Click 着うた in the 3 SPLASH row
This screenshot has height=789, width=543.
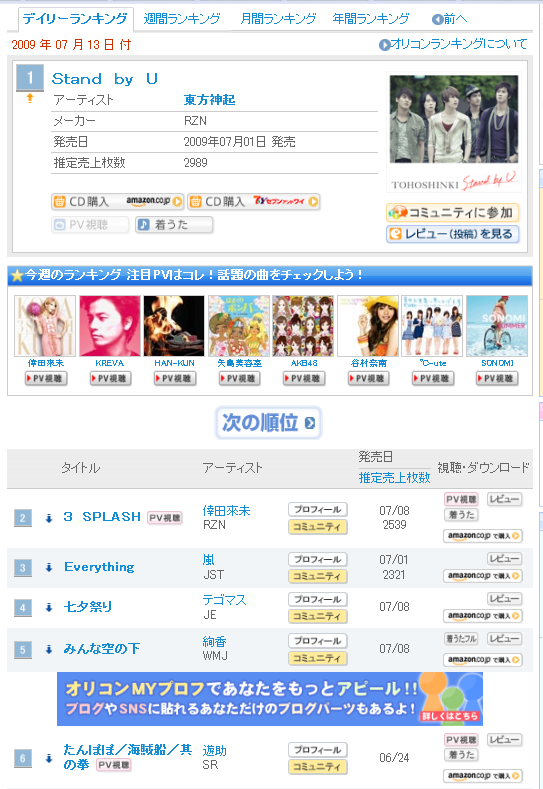pyautogui.click(x=461, y=515)
